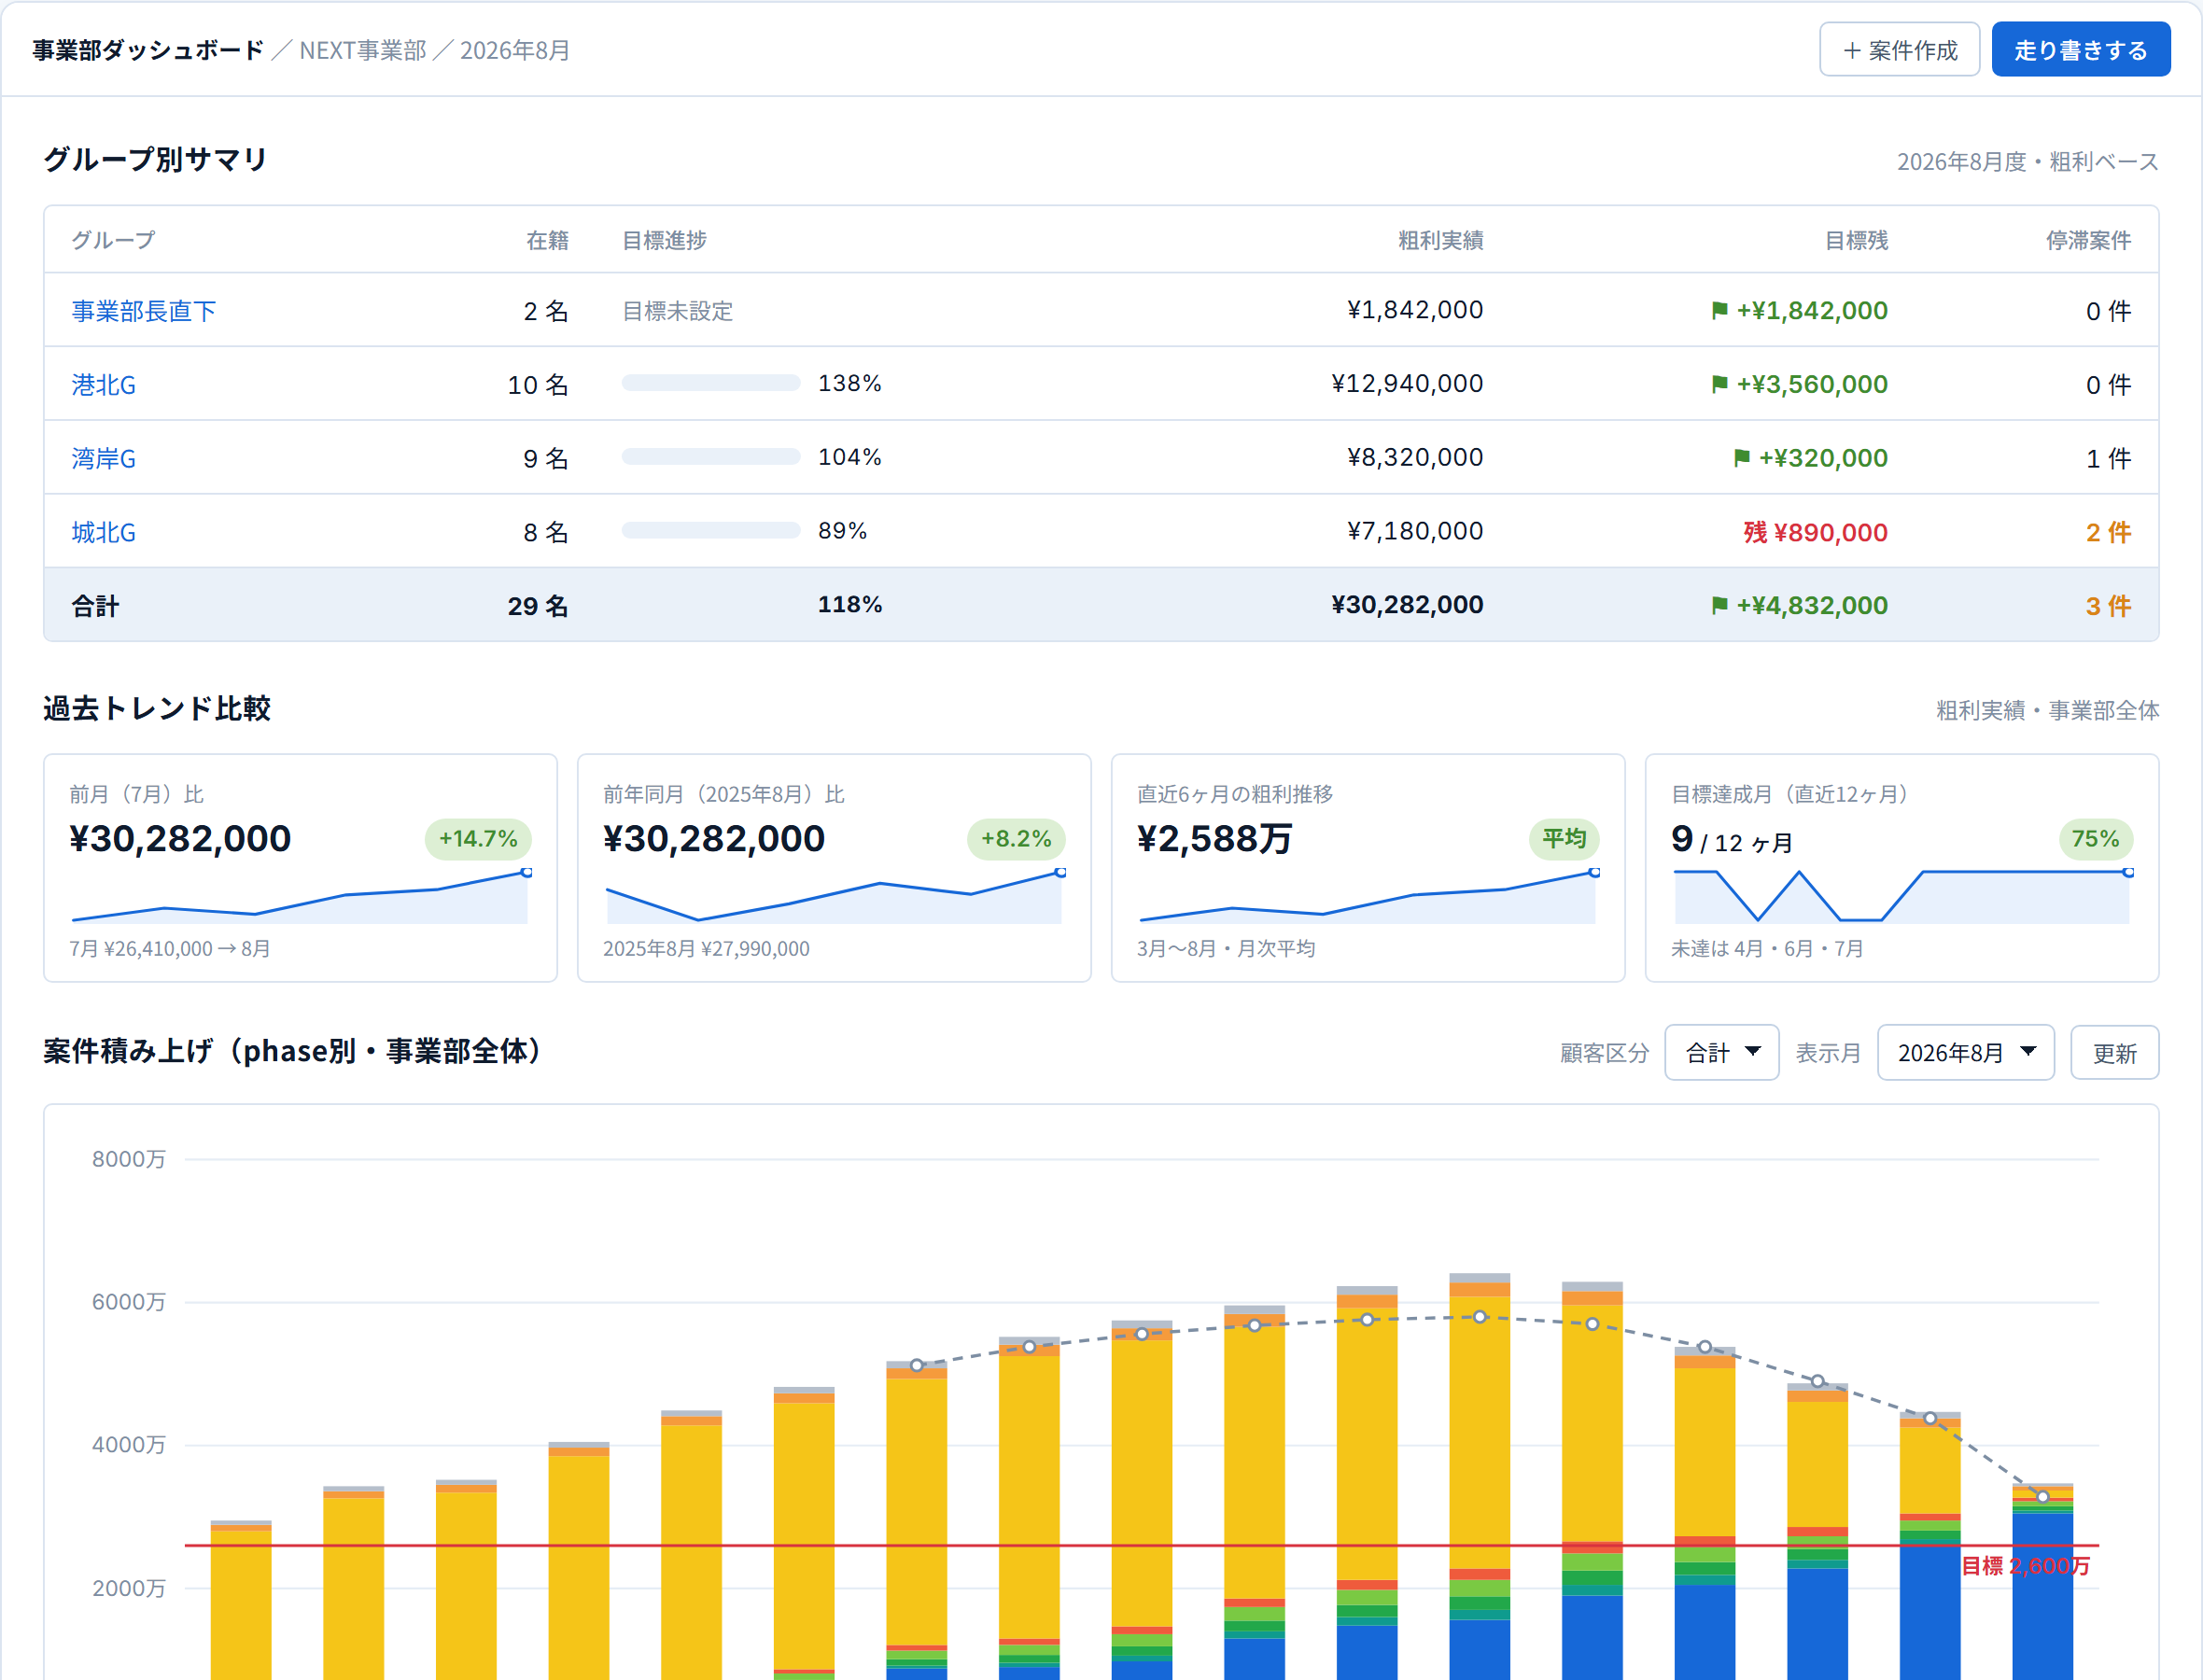The height and width of the screenshot is (1680, 2203).
Task: Click the 粗利実績 column header
Action: coord(1440,240)
